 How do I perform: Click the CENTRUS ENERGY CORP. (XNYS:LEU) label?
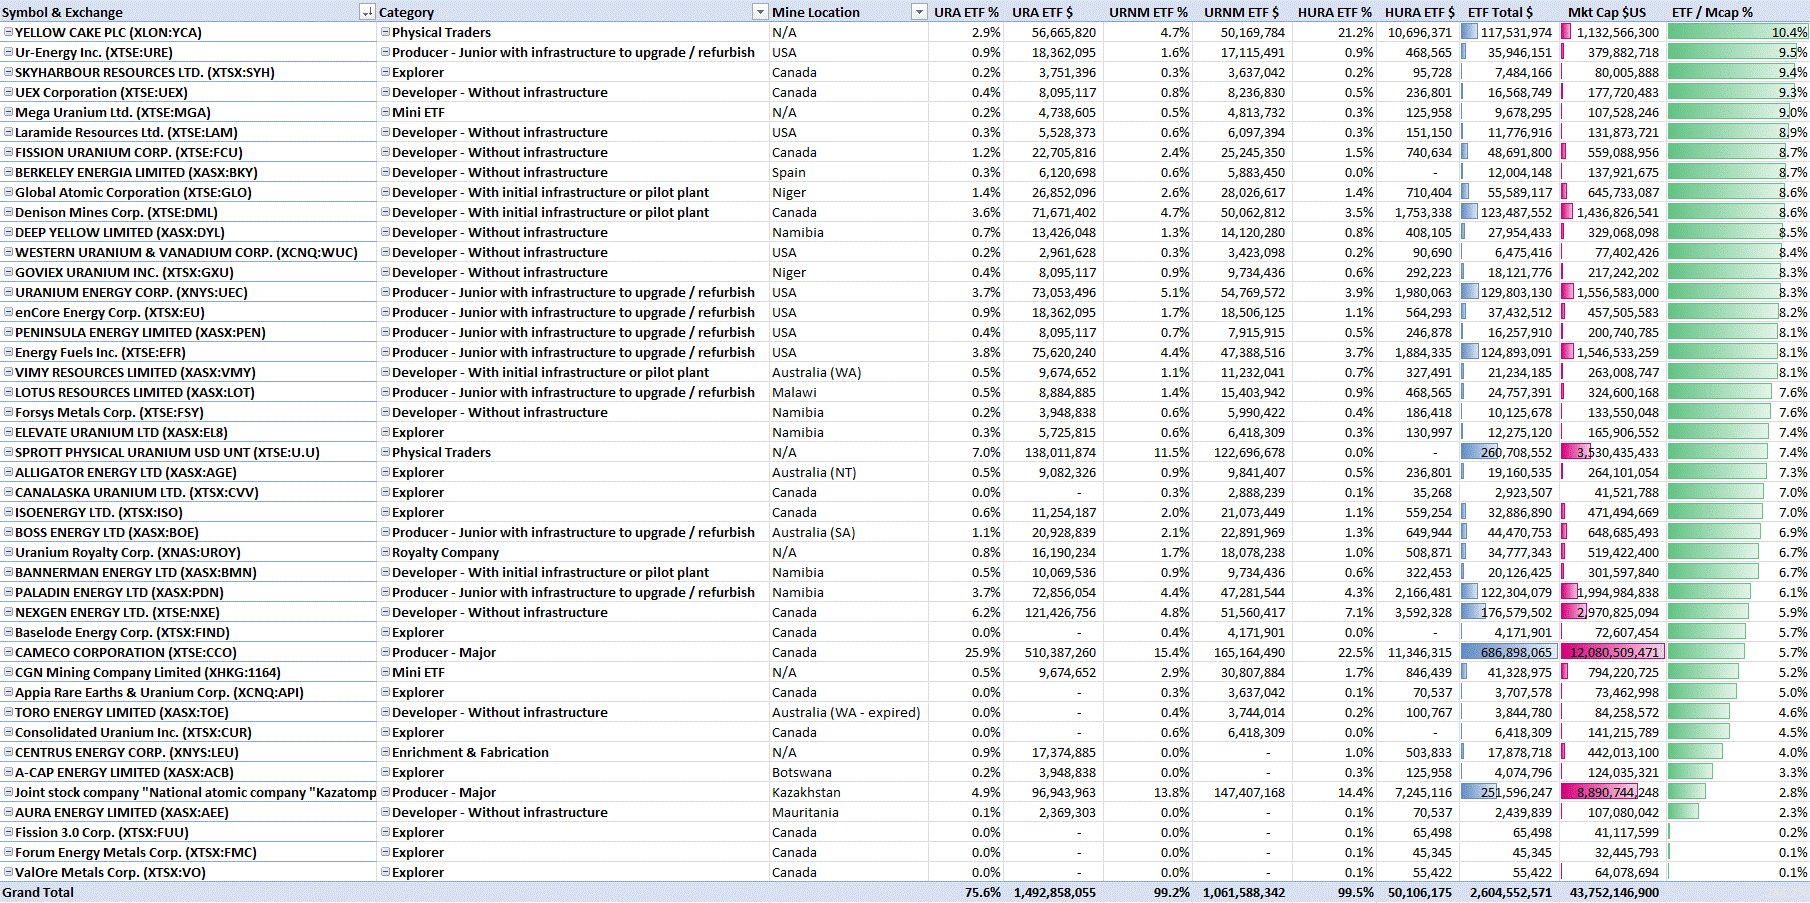tap(127, 752)
